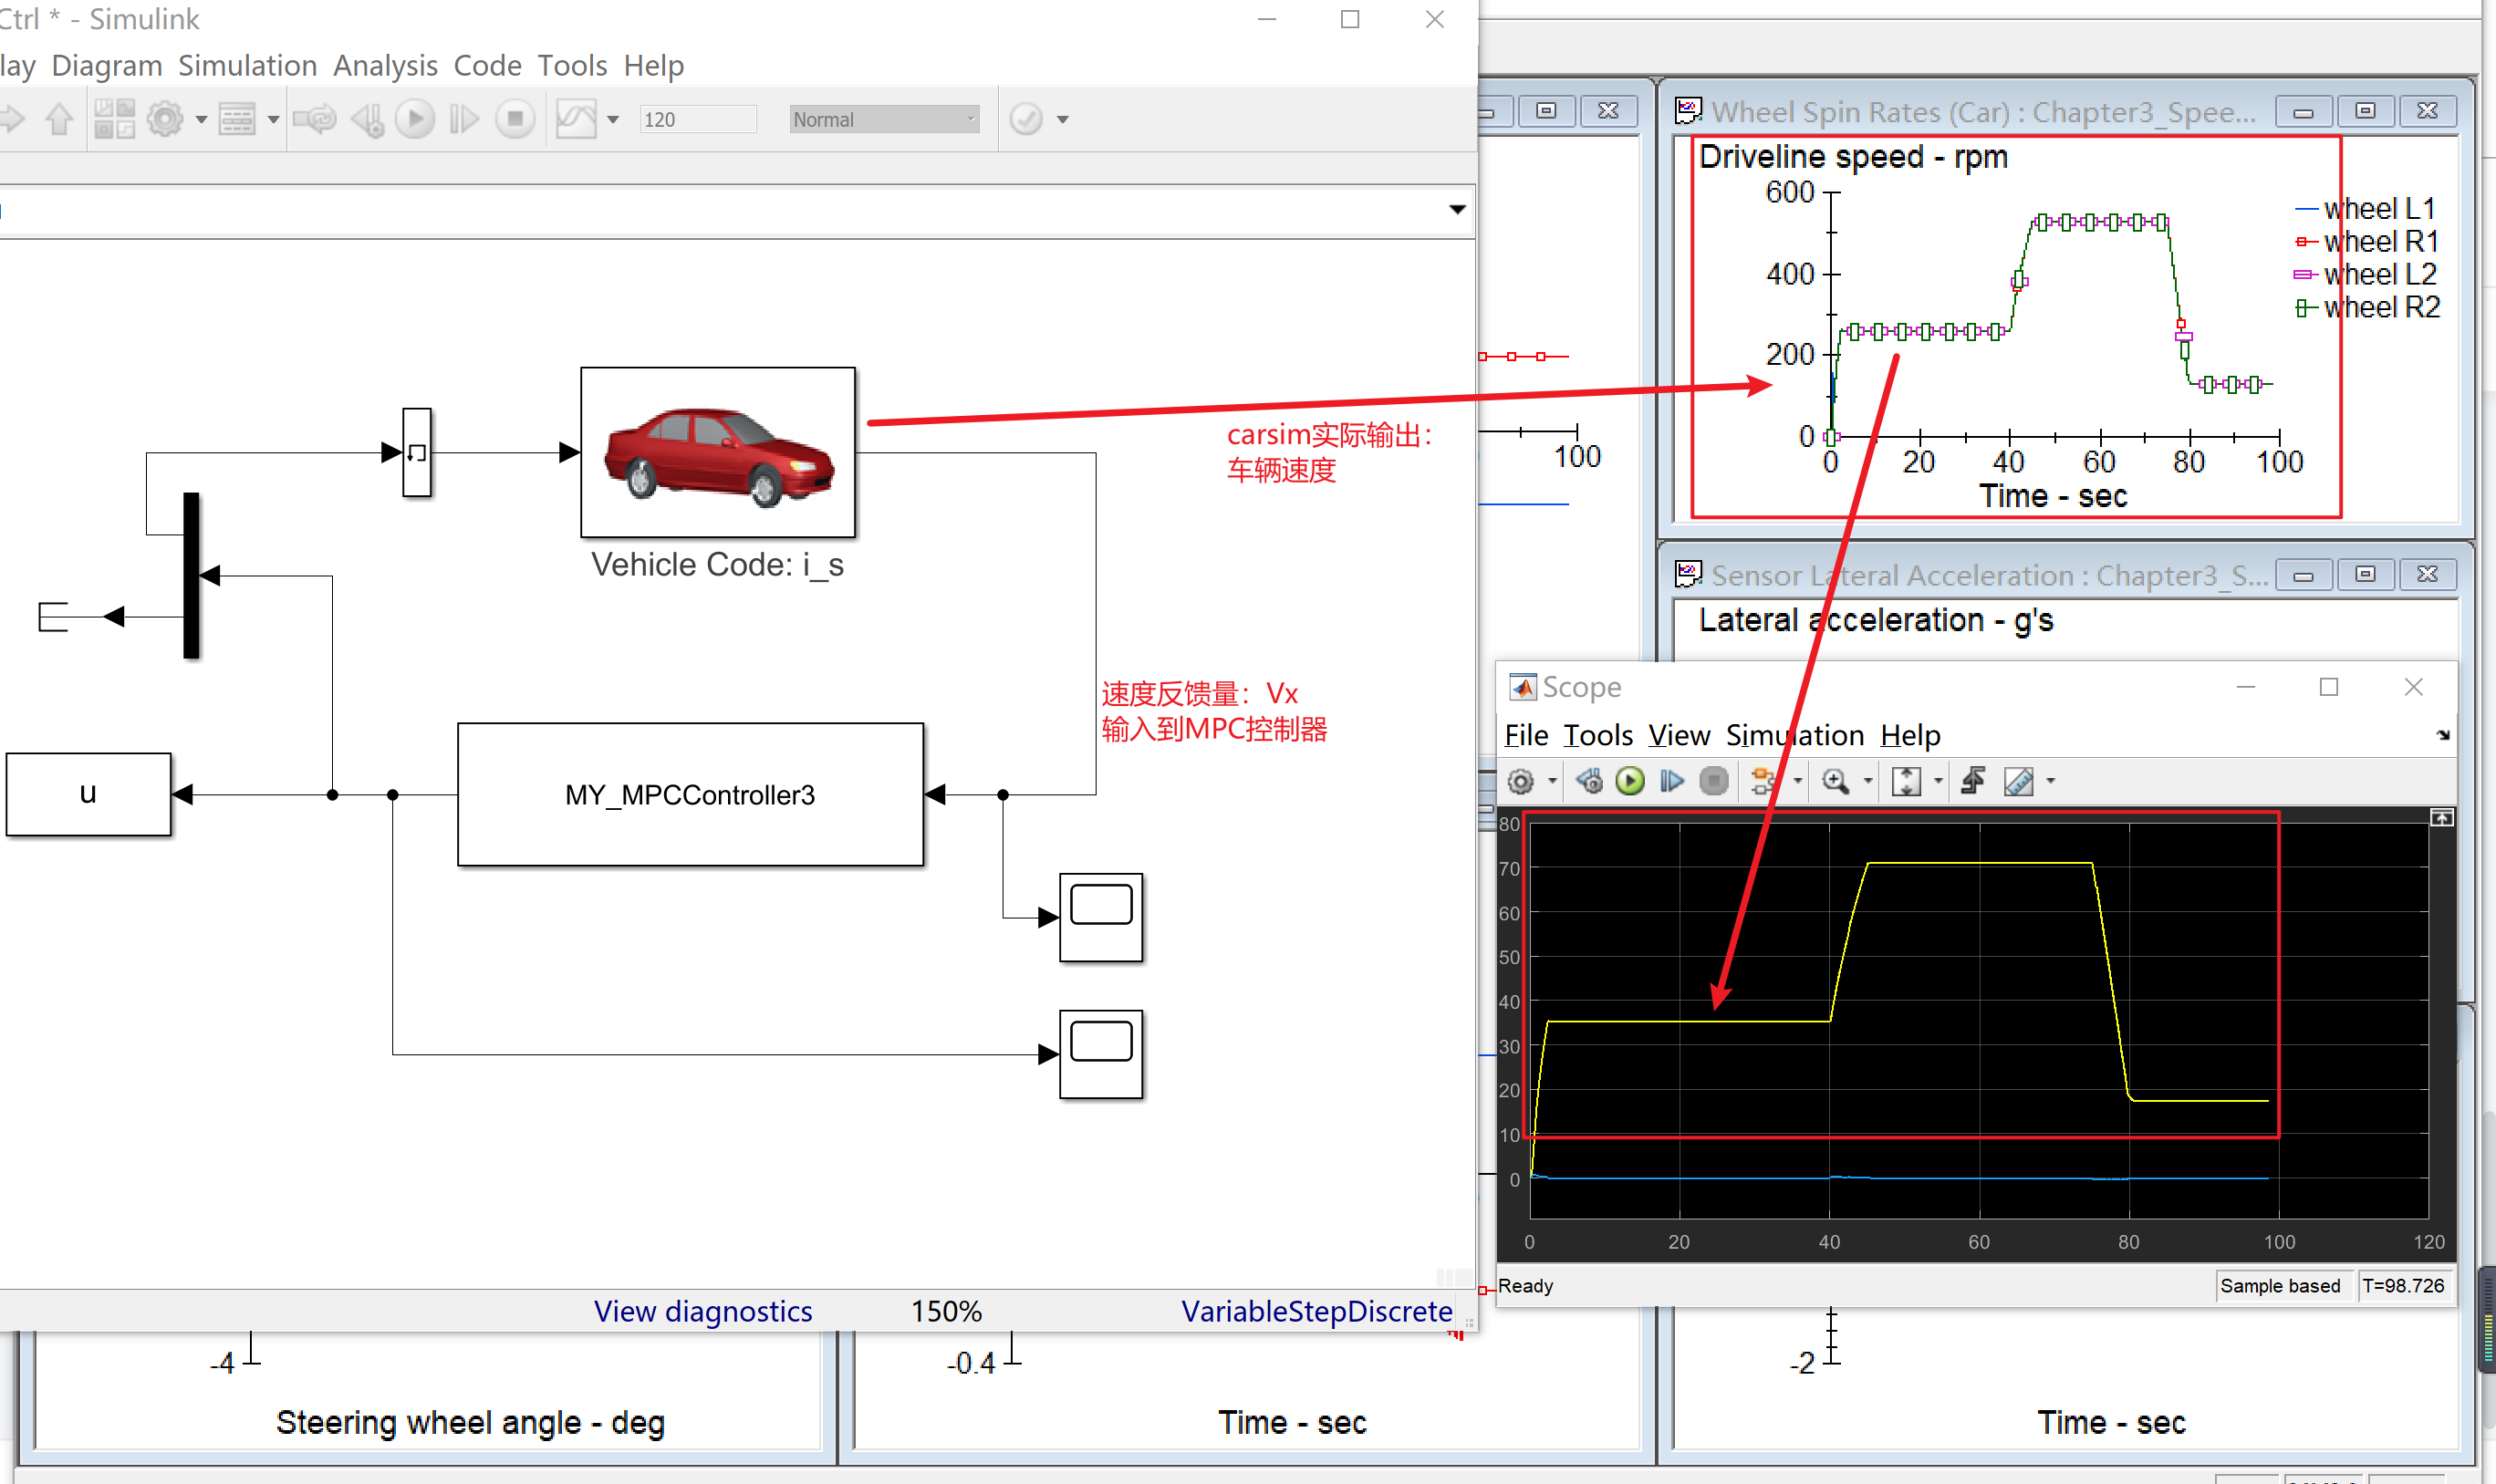Click the T=98.726 time readout
Viewport: 2496px width, 1484px height.
(x=2403, y=1285)
